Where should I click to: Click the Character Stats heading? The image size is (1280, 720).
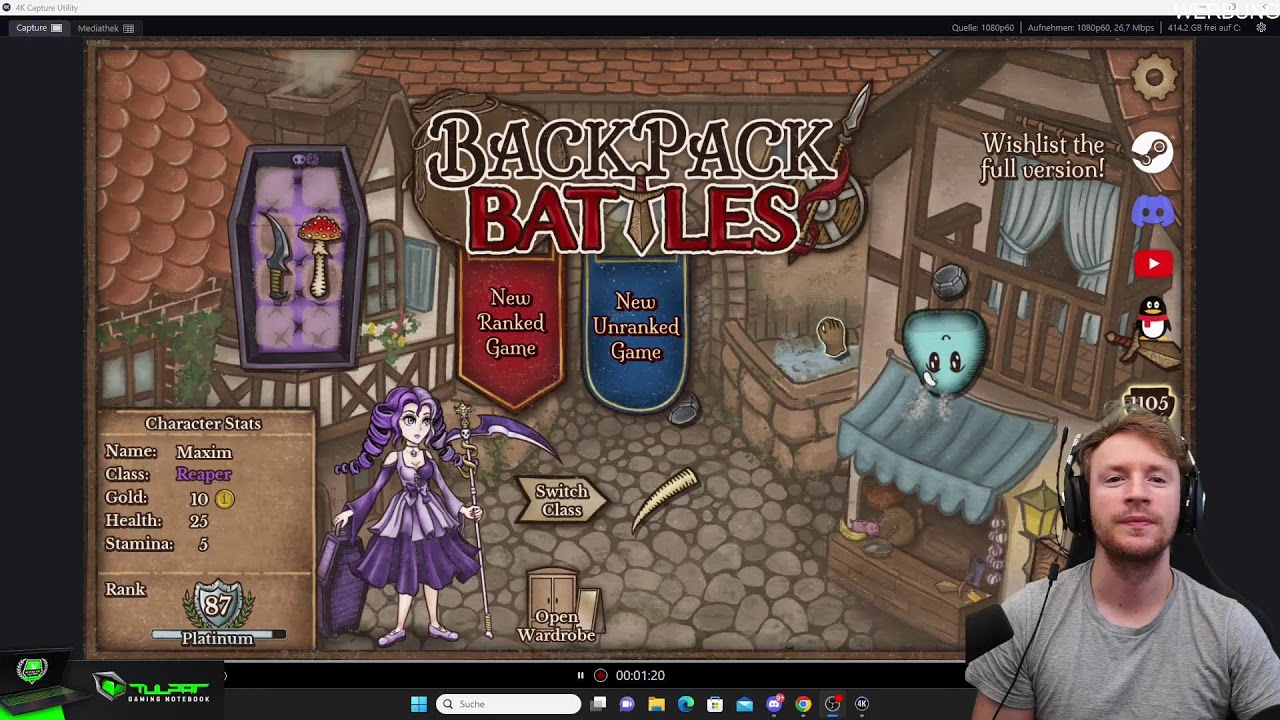tap(203, 424)
